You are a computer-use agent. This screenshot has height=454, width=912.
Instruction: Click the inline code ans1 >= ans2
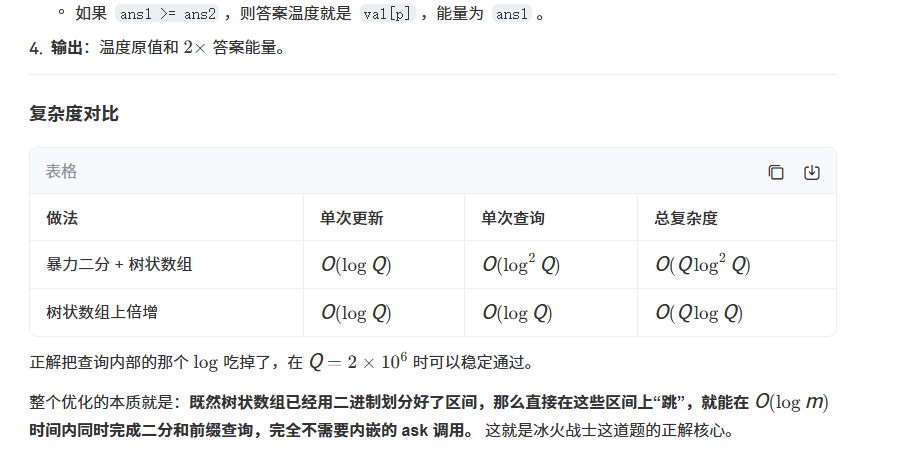[x=168, y=14]
